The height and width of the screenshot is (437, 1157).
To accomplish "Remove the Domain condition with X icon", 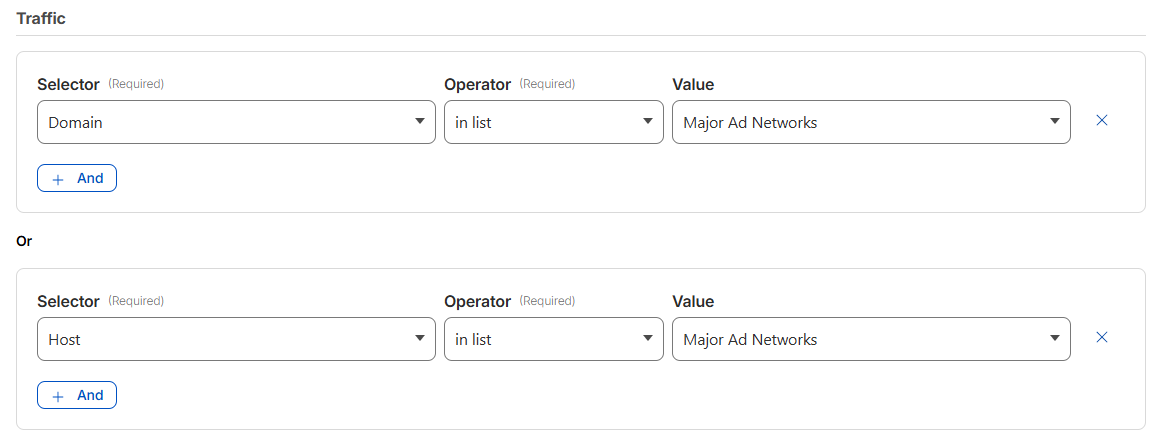I will coord(1102,120).
